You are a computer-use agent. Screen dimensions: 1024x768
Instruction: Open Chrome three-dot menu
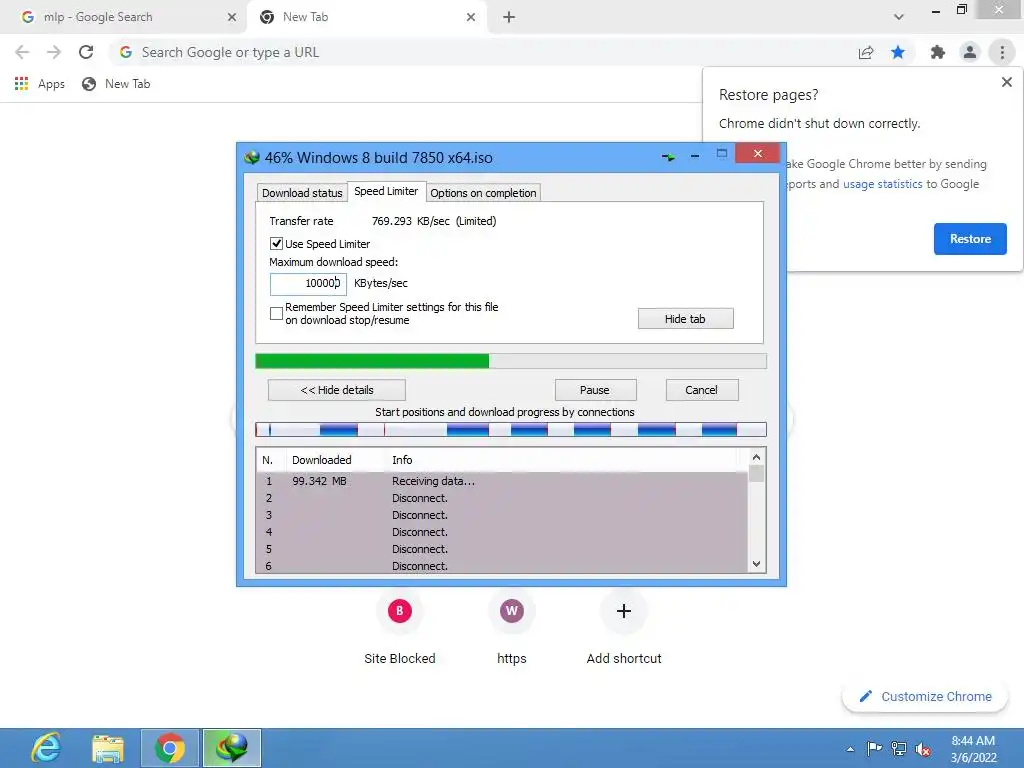point(1002,52)
